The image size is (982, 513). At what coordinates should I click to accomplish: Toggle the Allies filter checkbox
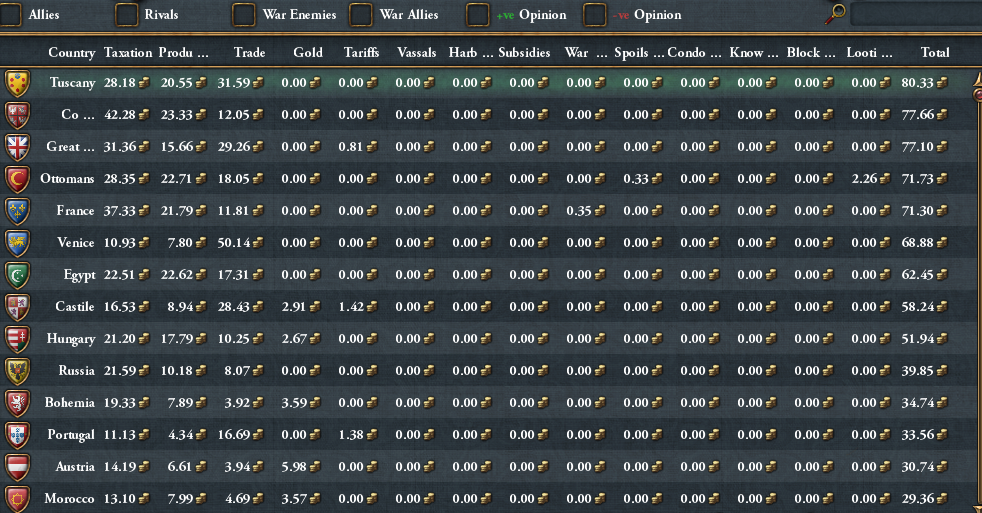[10, 15]
